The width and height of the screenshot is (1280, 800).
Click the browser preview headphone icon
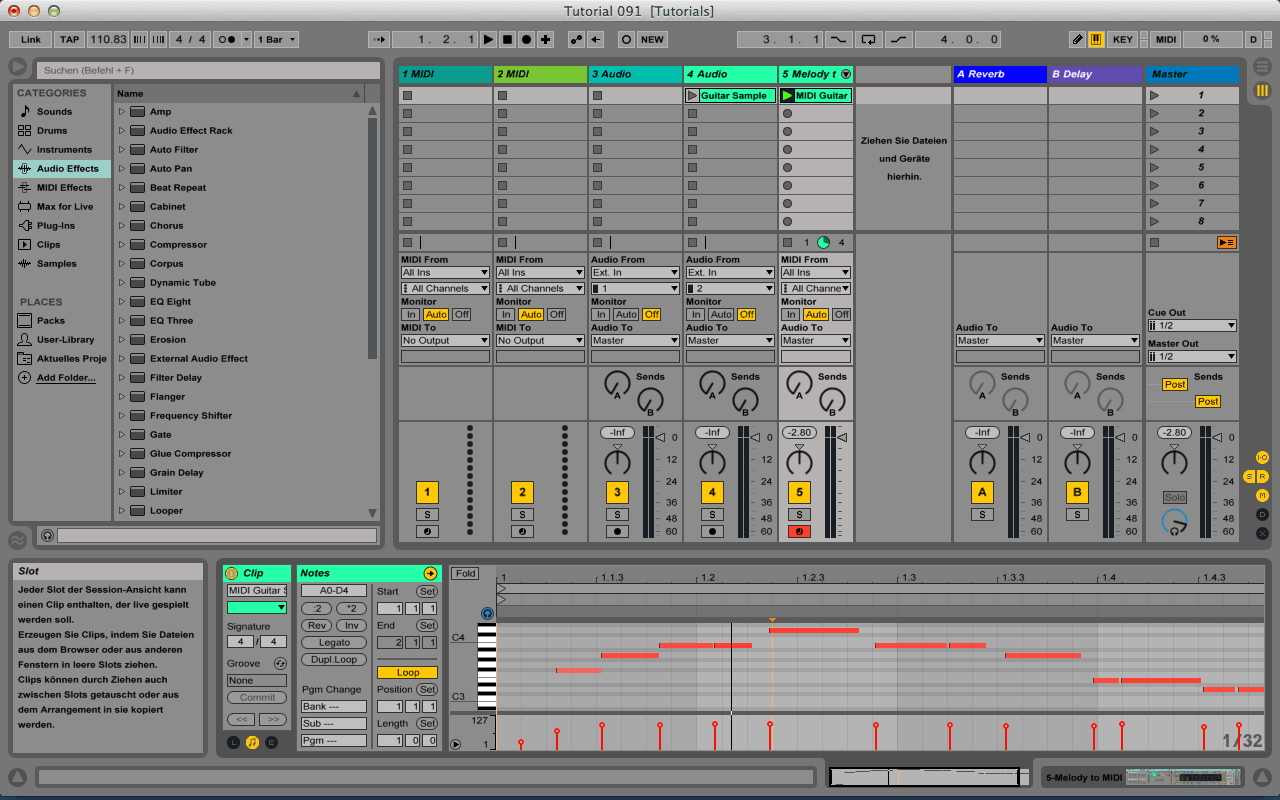point(47,536)
